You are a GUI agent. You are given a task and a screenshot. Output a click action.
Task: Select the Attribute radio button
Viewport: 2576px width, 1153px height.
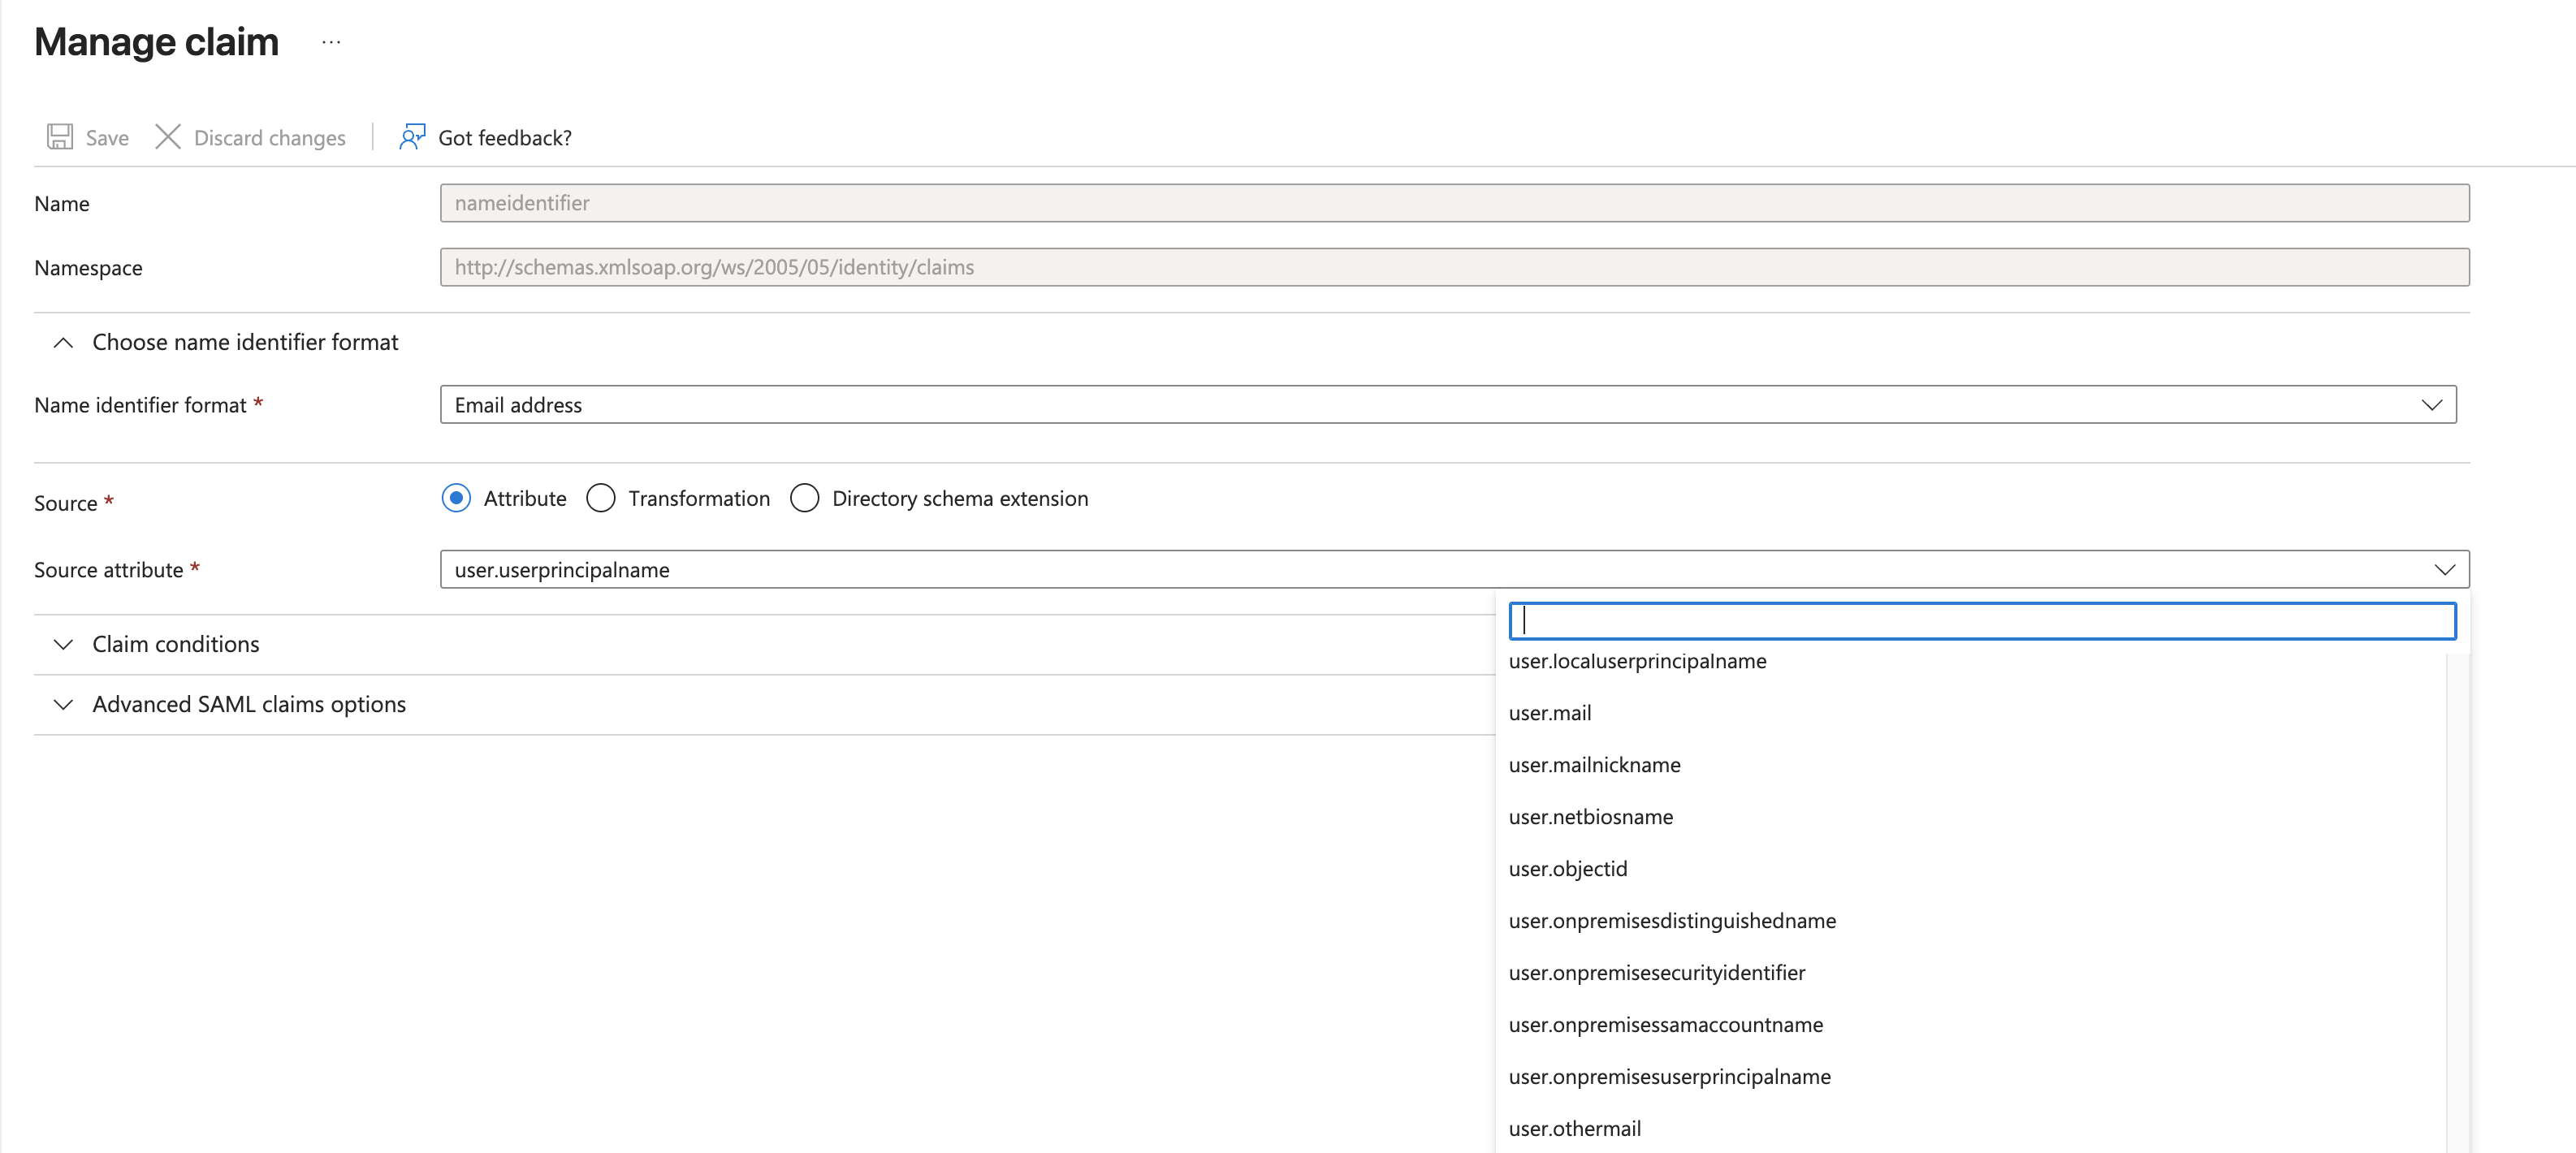tap(456, 498)
